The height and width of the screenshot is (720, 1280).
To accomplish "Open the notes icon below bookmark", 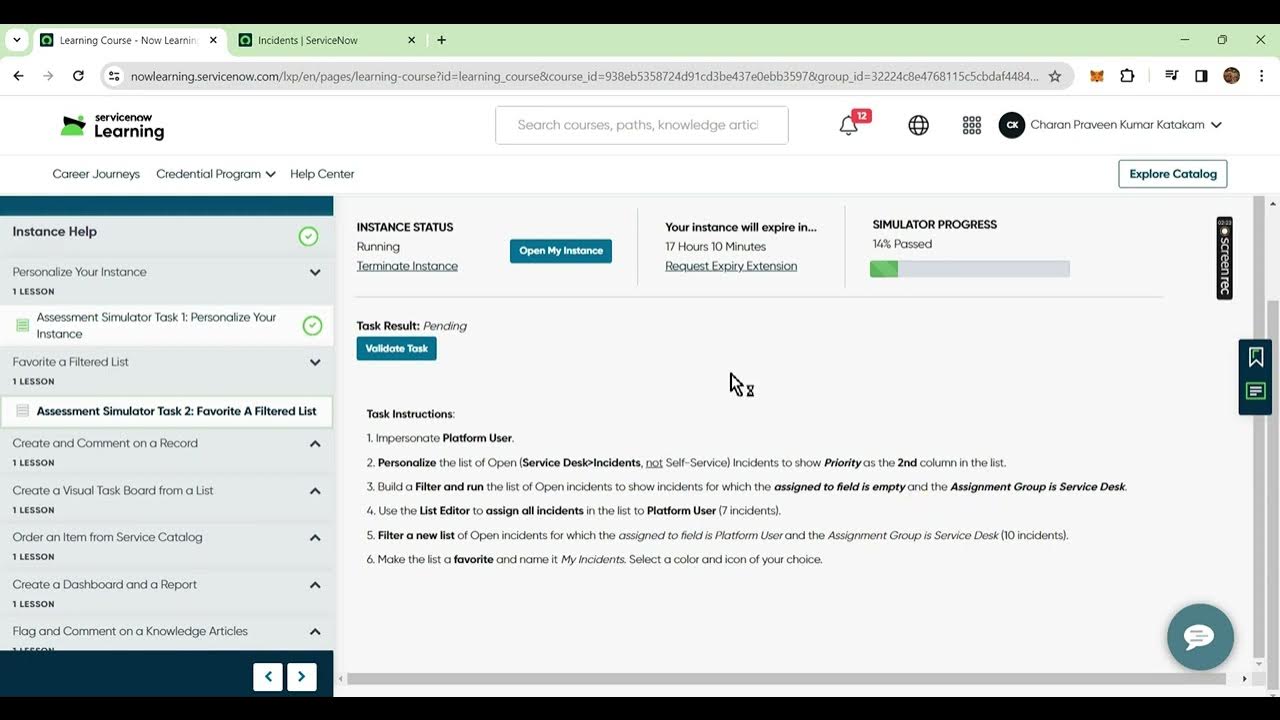I will (1256, 391).
